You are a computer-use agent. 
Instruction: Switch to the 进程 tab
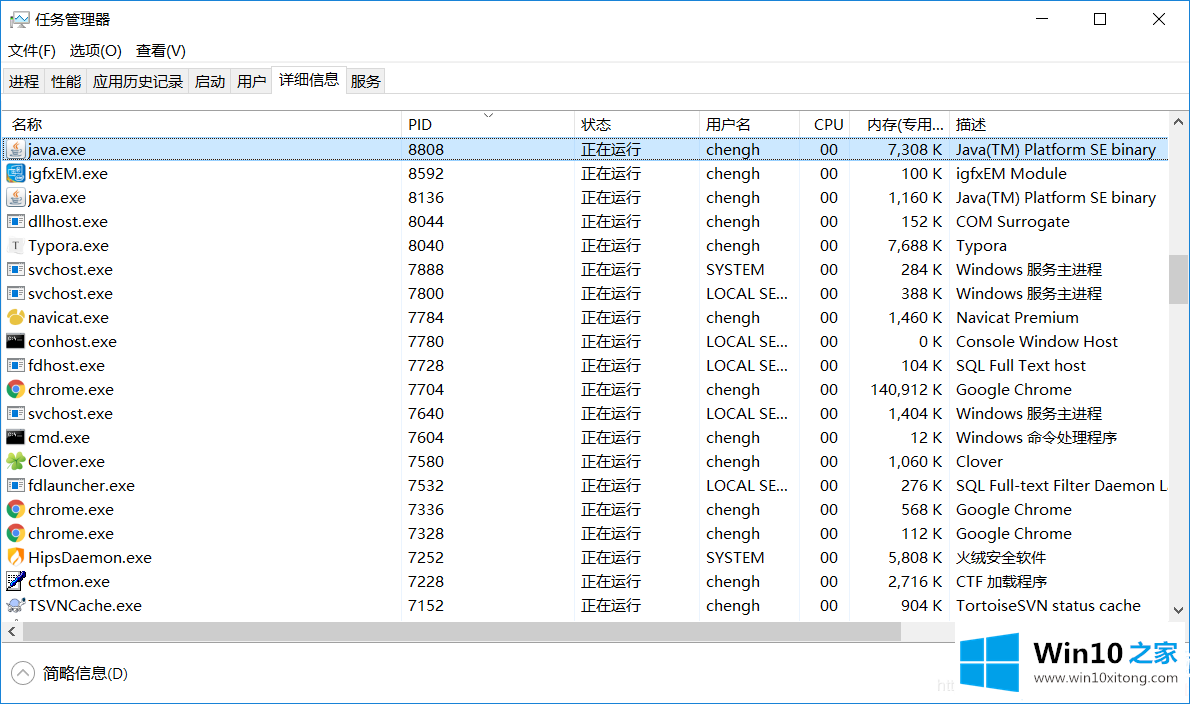(24, 81)
